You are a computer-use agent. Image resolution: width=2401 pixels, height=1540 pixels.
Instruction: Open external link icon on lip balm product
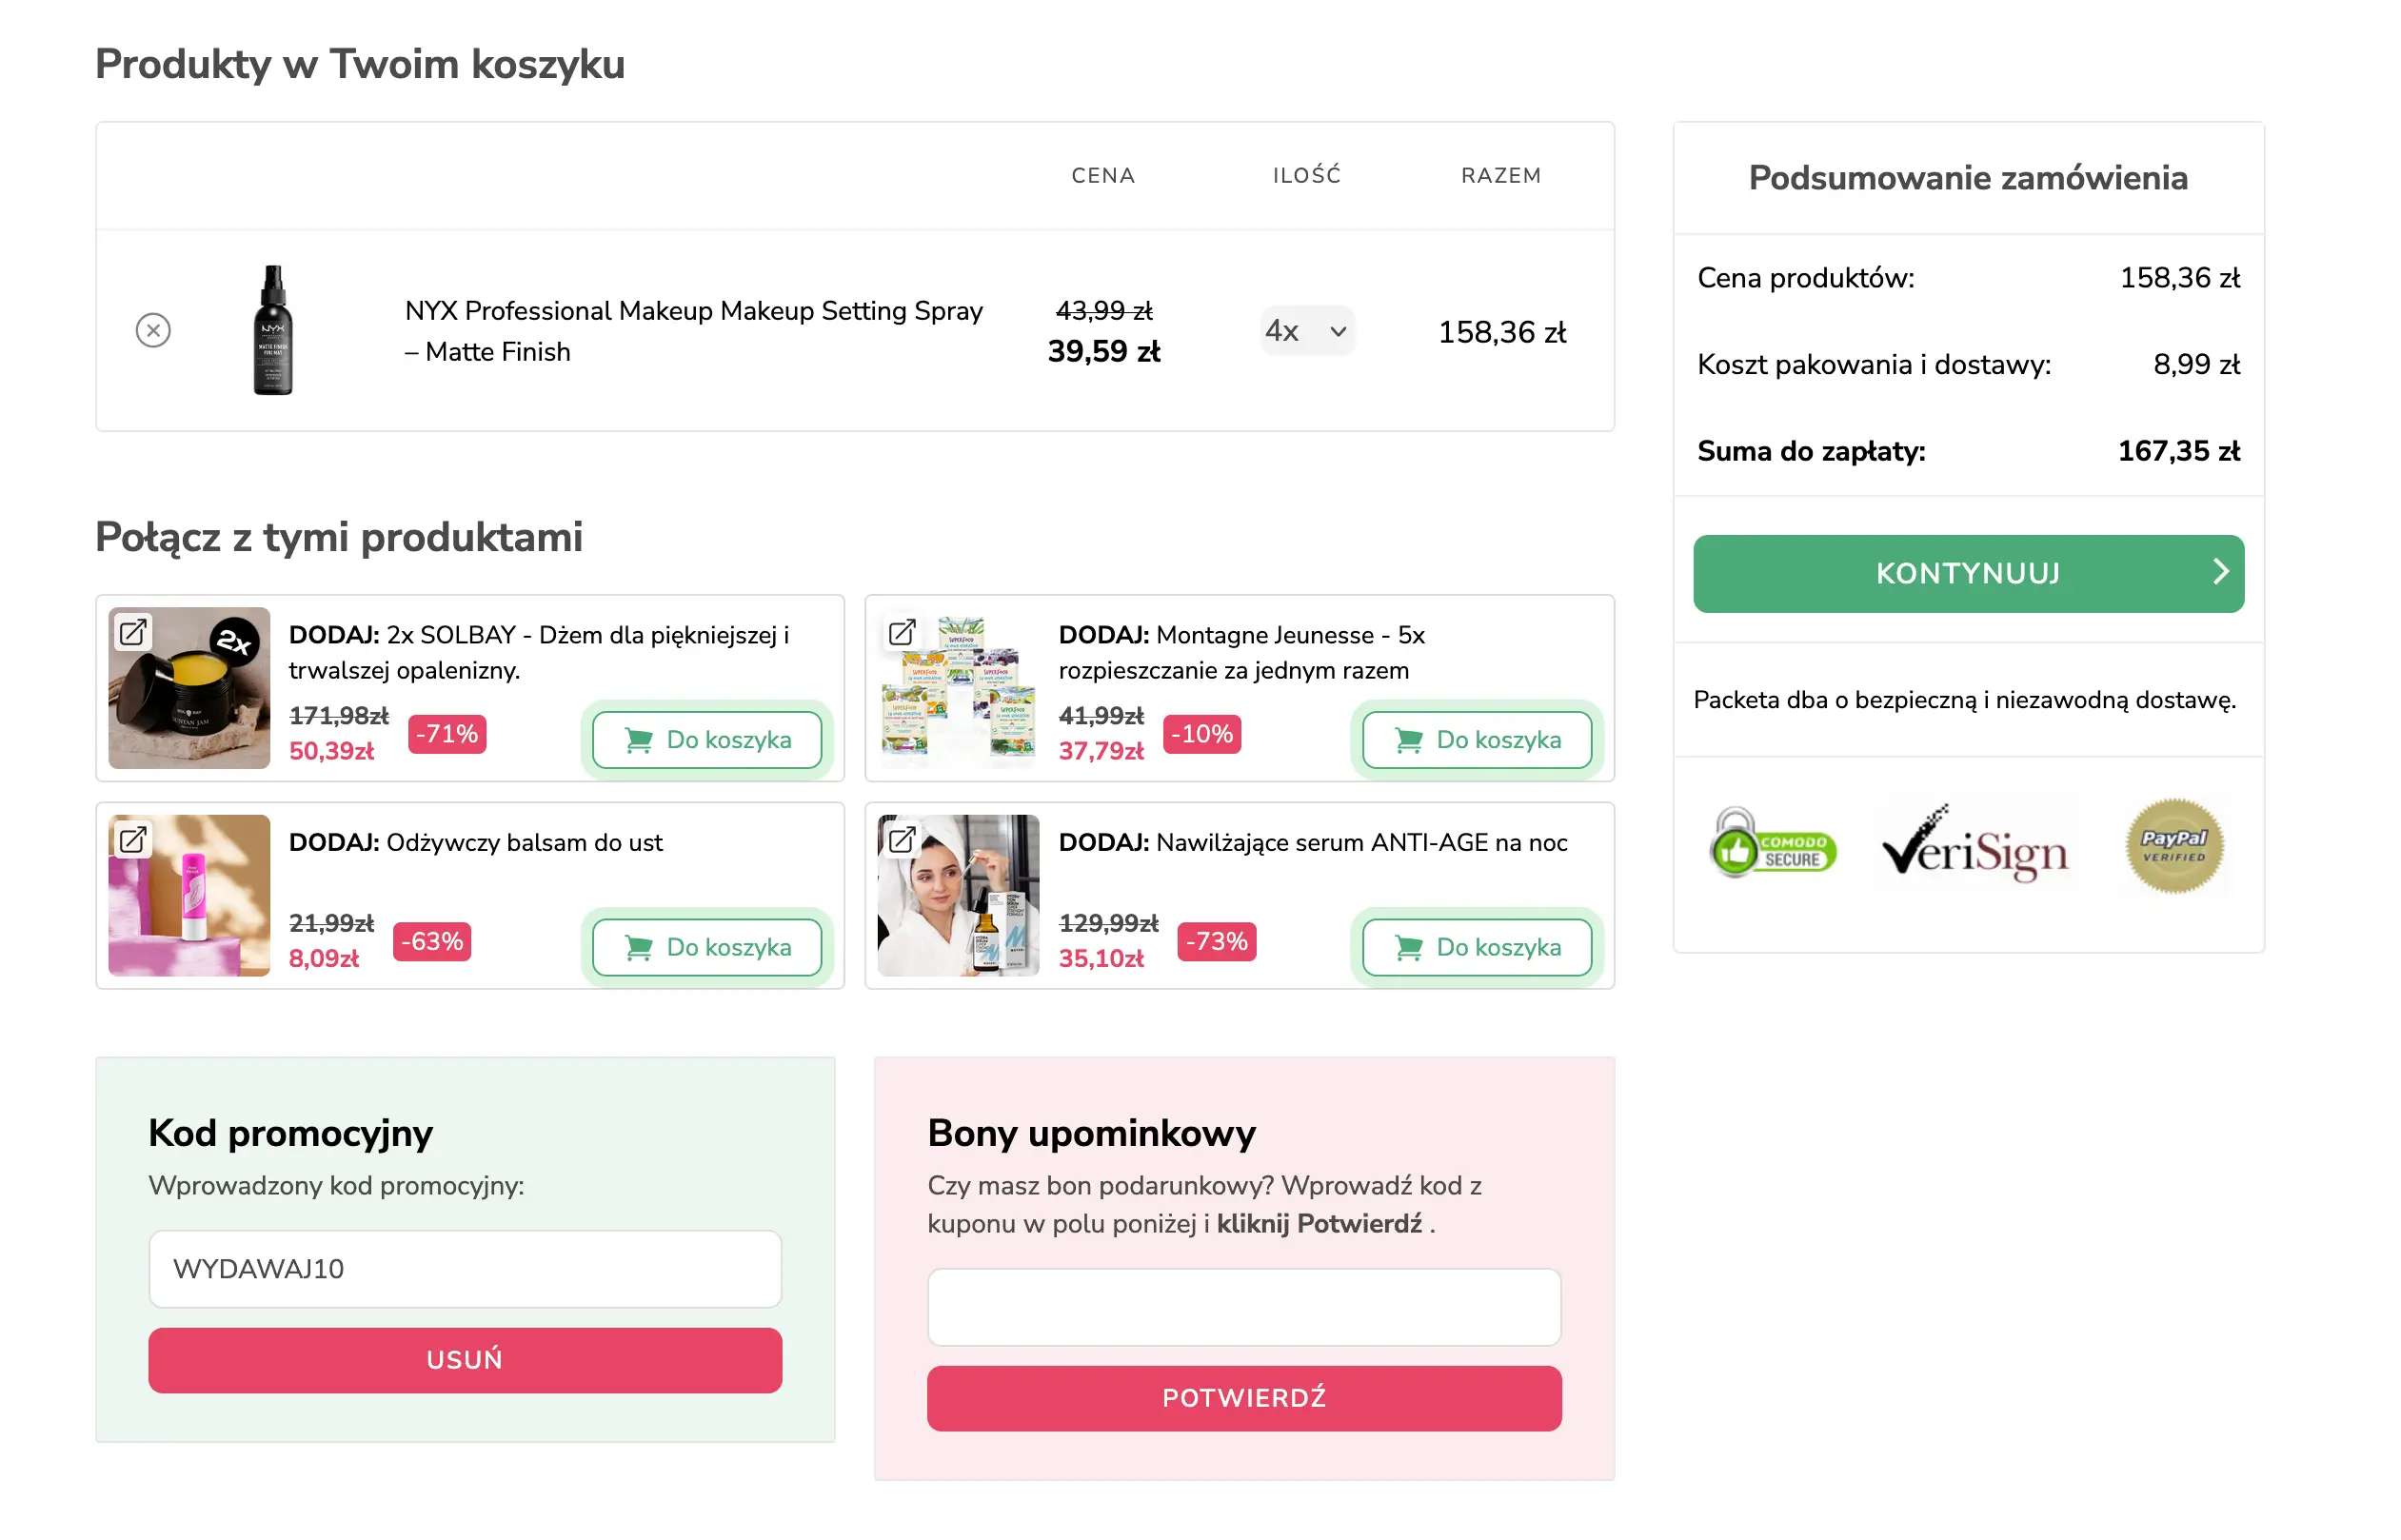click(133, 839)
